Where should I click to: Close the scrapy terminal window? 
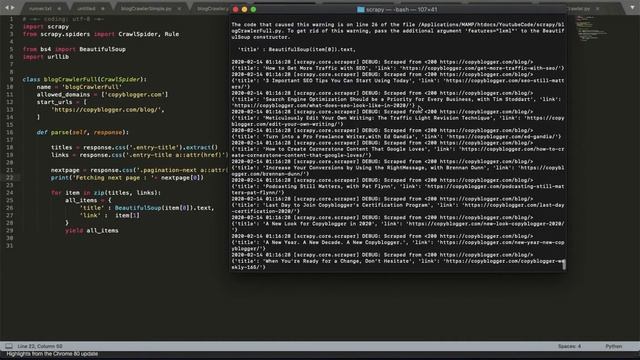tap(236, 9)
